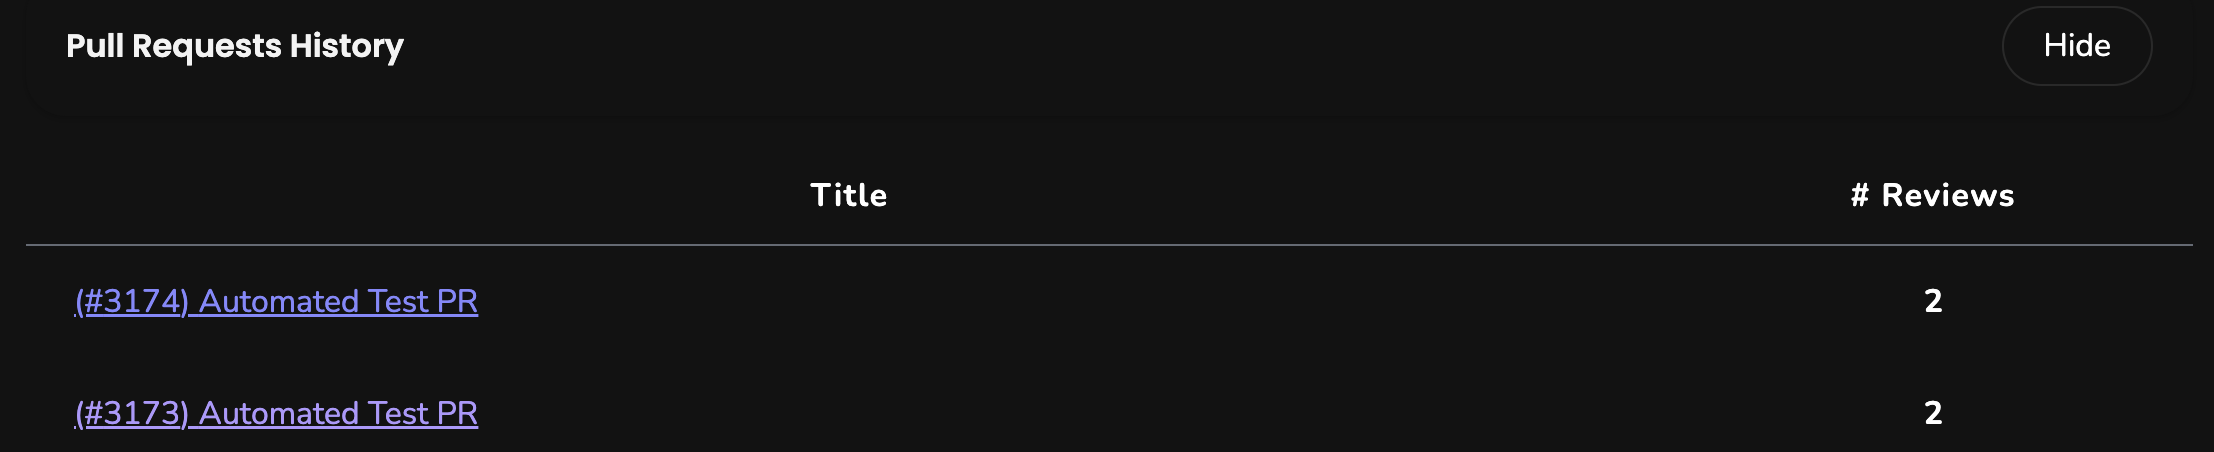
Task: Select the review count for PR #3173
Action: [1933, 413]
